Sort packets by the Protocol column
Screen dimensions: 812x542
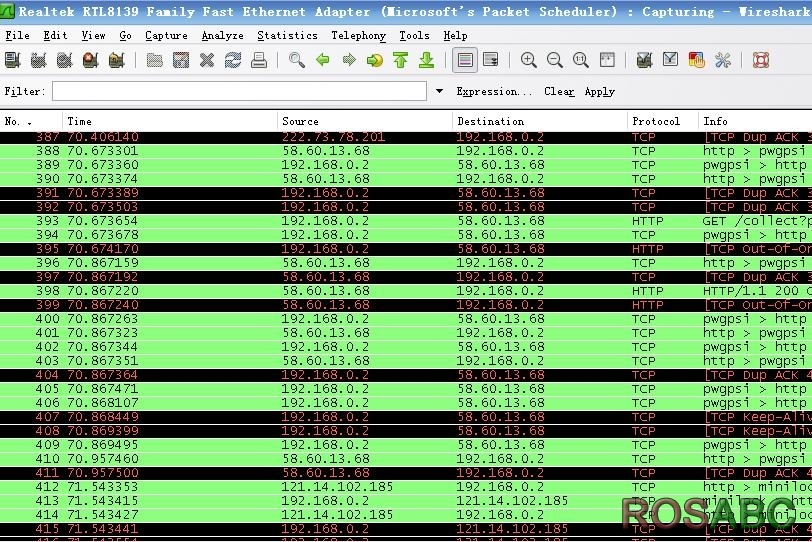tap(662, 121)
